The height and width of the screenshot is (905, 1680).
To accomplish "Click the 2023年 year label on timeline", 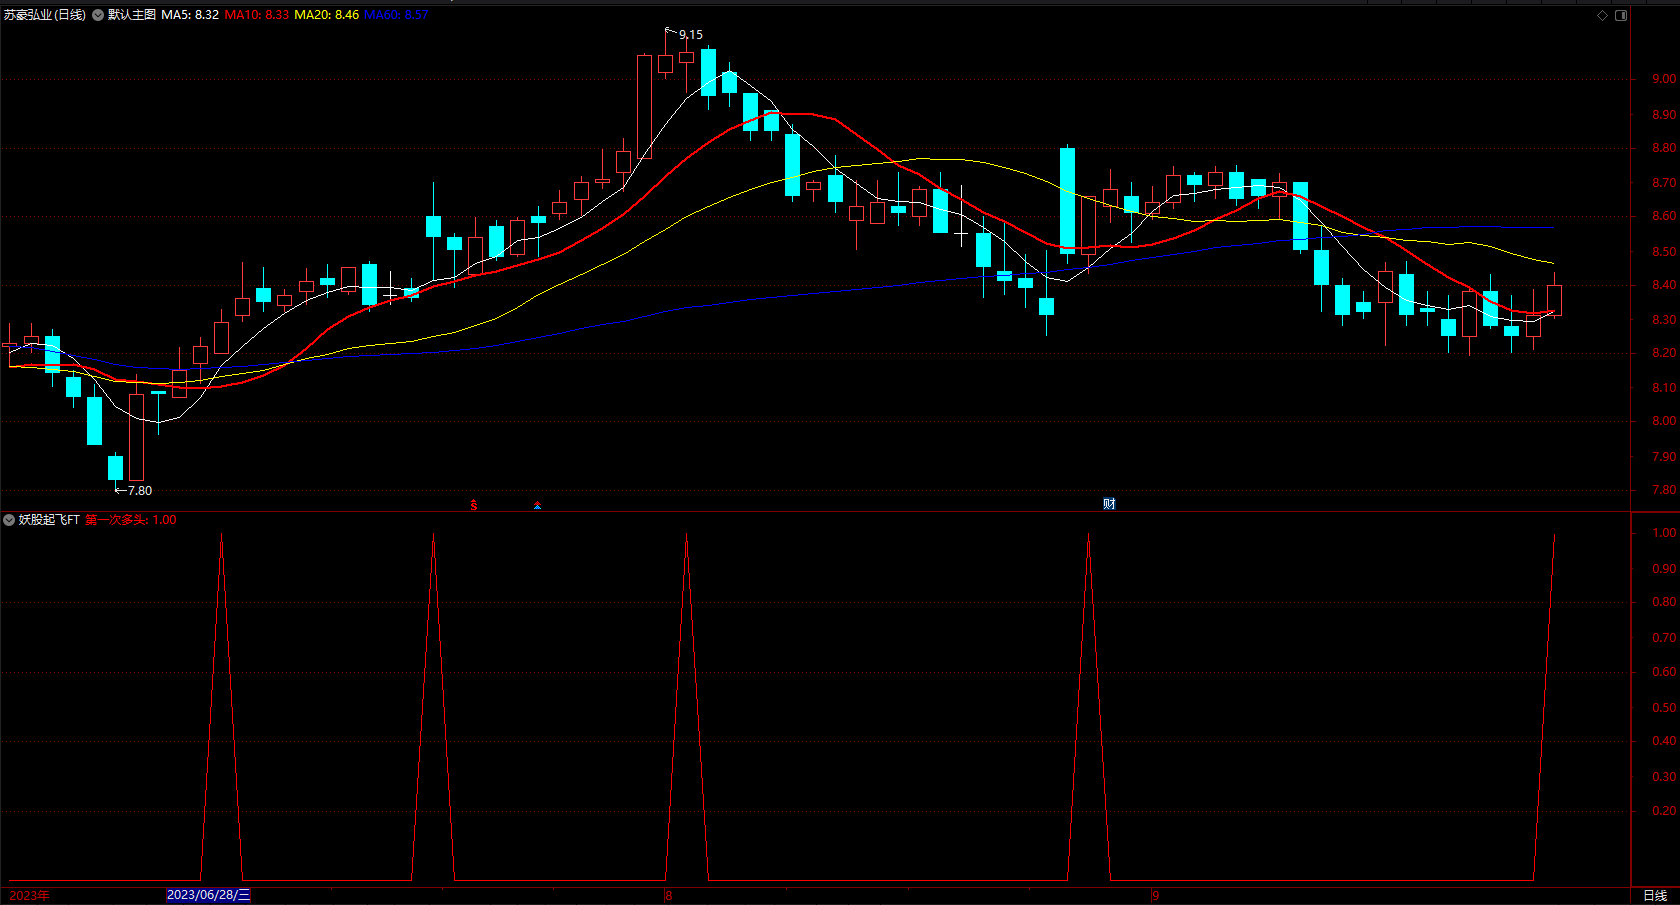I will pos(29,895).
